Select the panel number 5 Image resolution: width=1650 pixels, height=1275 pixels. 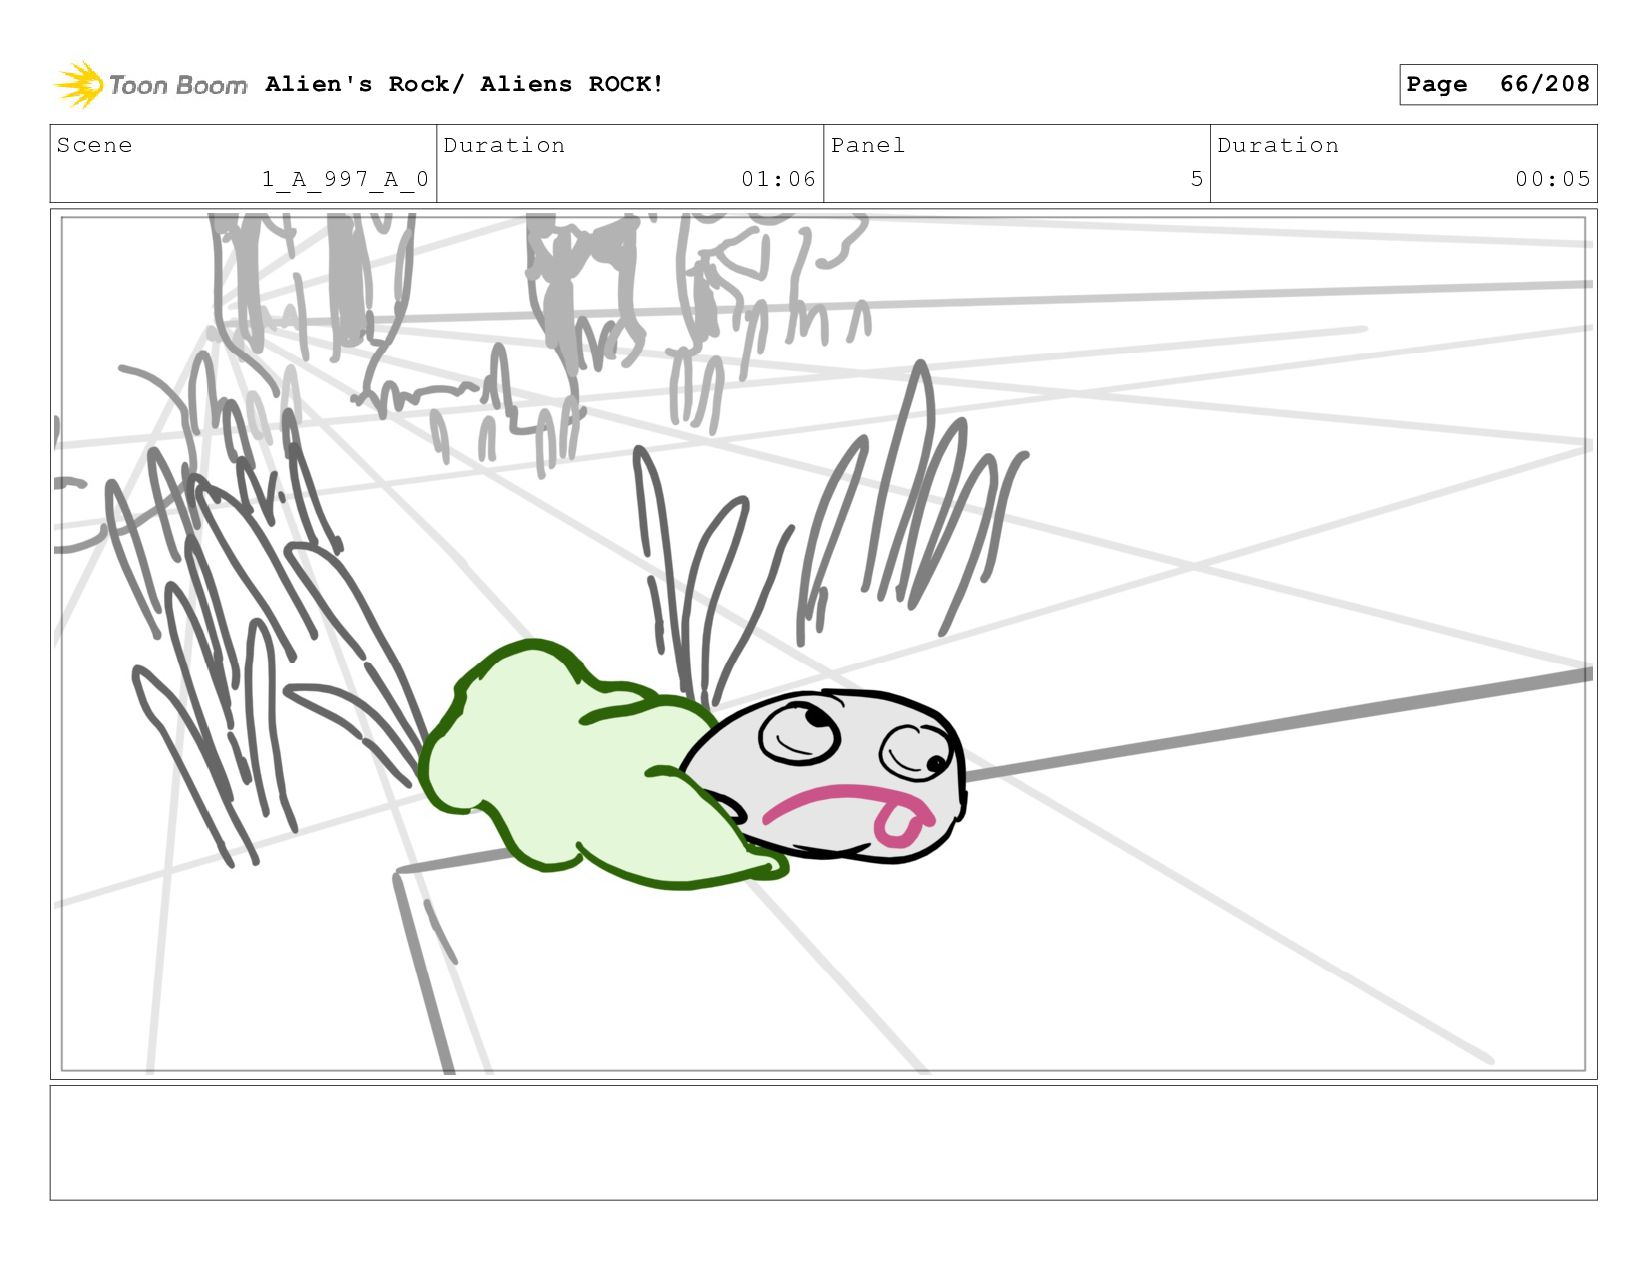click(1196, 179)
